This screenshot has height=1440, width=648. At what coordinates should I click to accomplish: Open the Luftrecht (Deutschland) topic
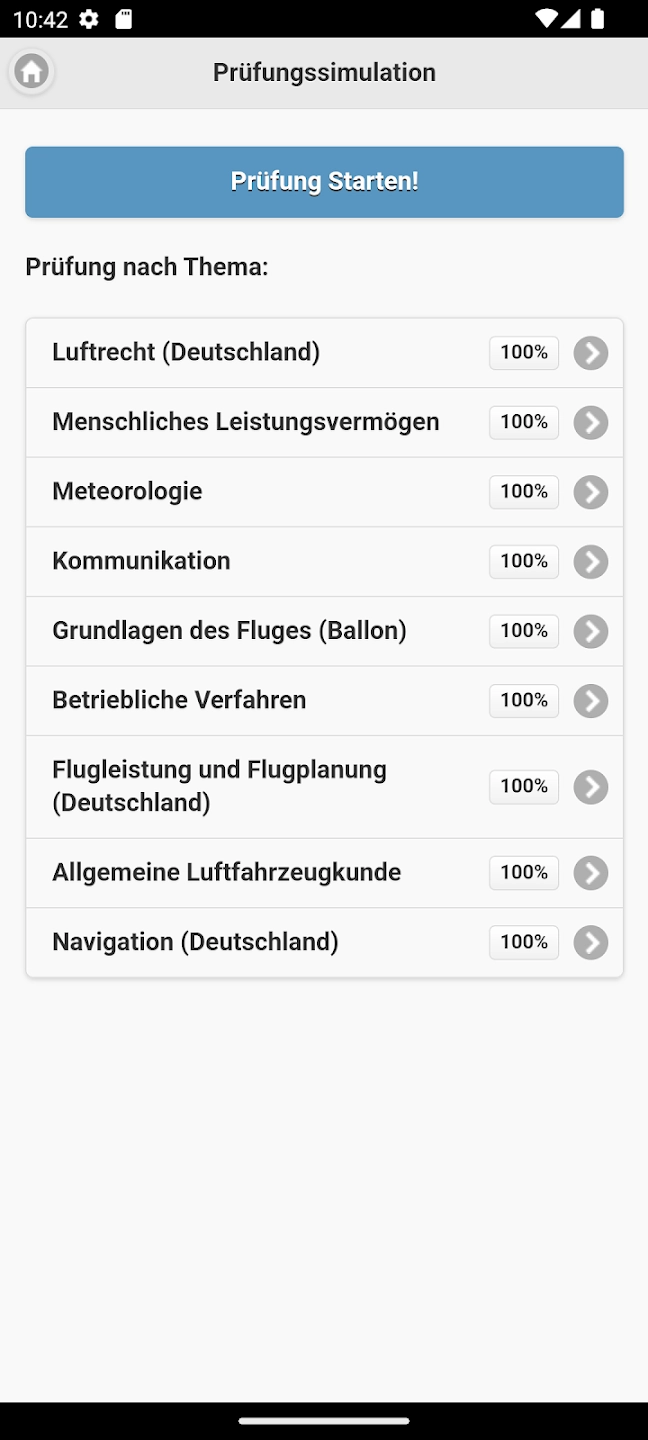(186, 352)
